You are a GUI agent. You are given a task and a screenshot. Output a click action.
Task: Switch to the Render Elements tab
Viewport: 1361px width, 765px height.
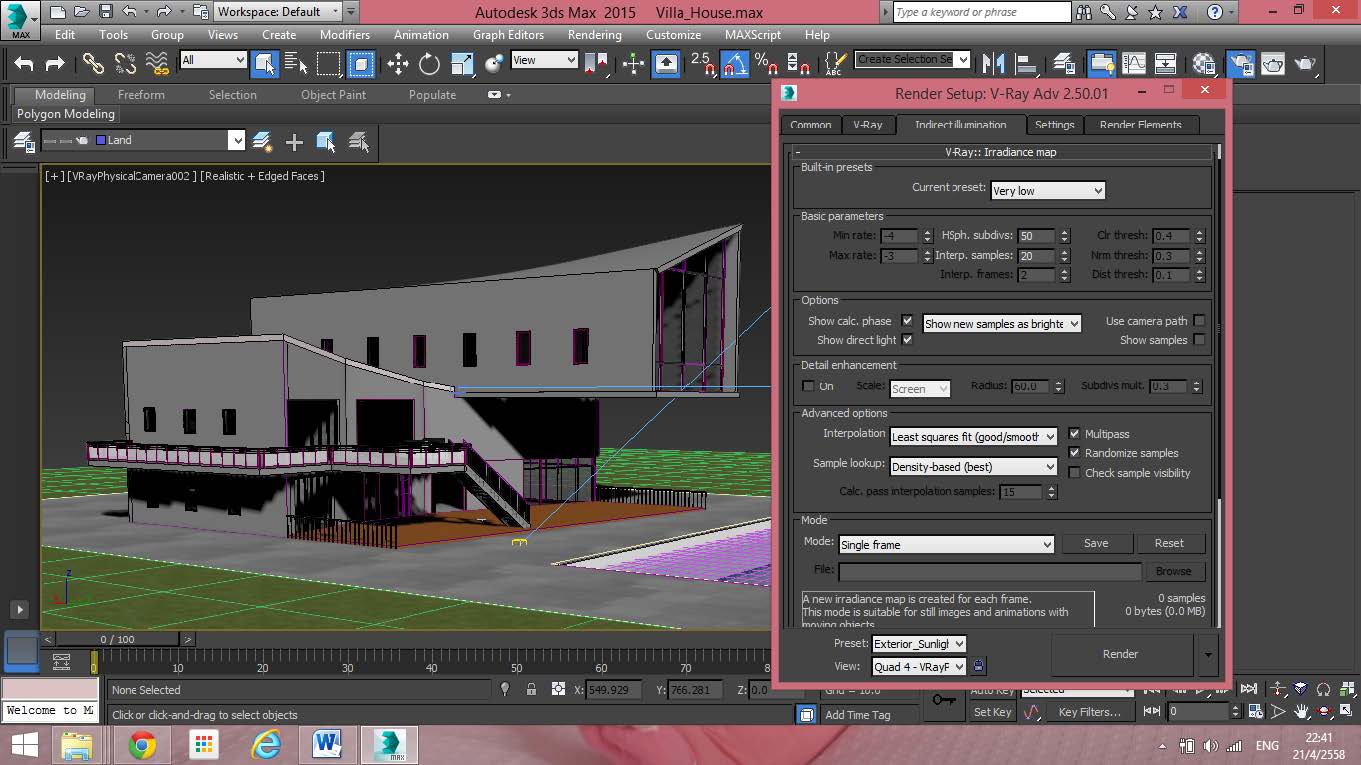pyautogui.click(x=1140, y=125)
